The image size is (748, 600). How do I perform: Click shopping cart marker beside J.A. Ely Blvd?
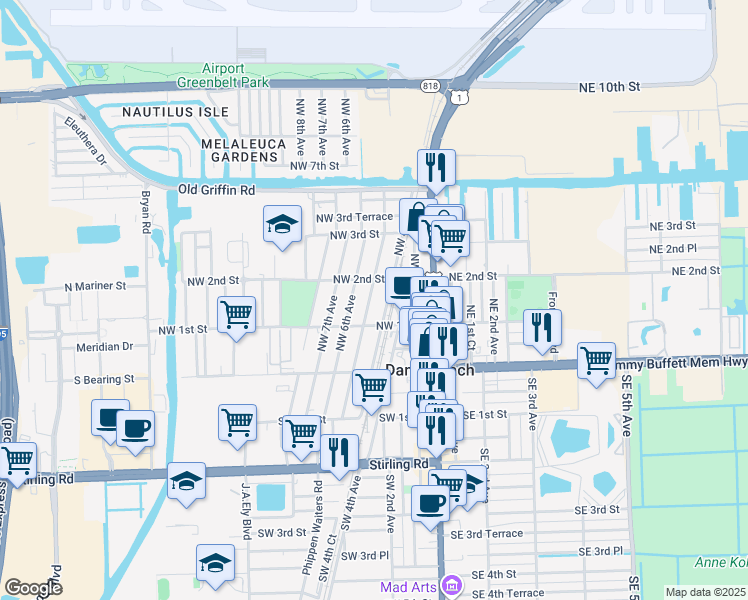238,423
